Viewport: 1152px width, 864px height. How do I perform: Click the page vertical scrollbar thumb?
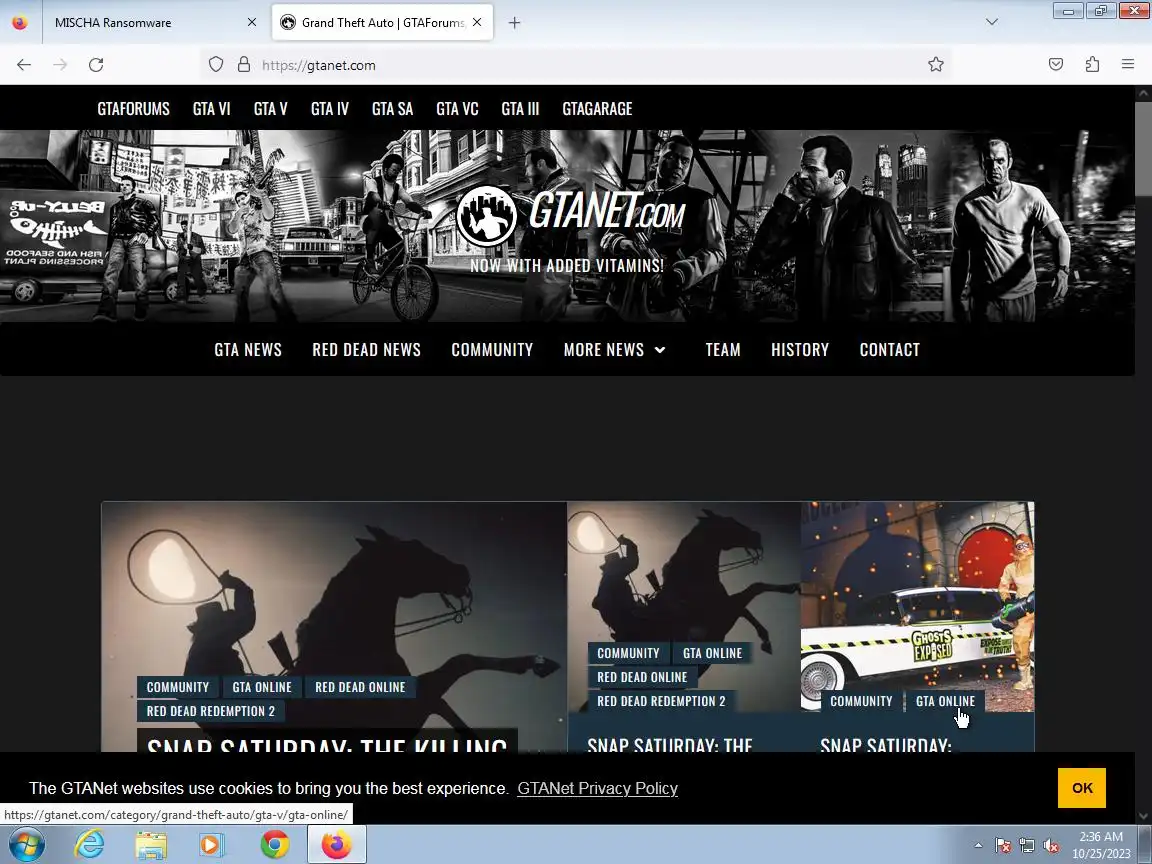[x=1143, y=147]
